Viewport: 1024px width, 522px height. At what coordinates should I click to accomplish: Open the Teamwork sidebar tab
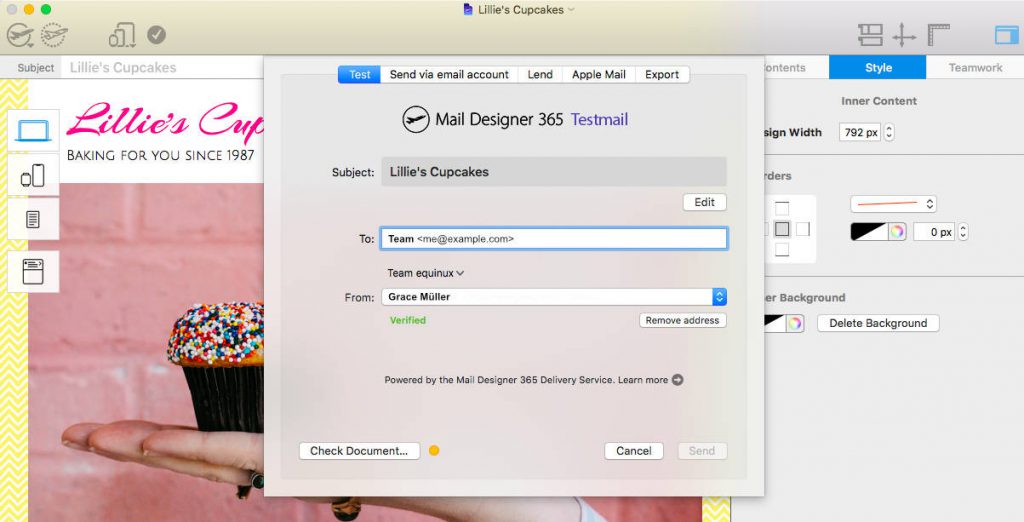(975, 67)
